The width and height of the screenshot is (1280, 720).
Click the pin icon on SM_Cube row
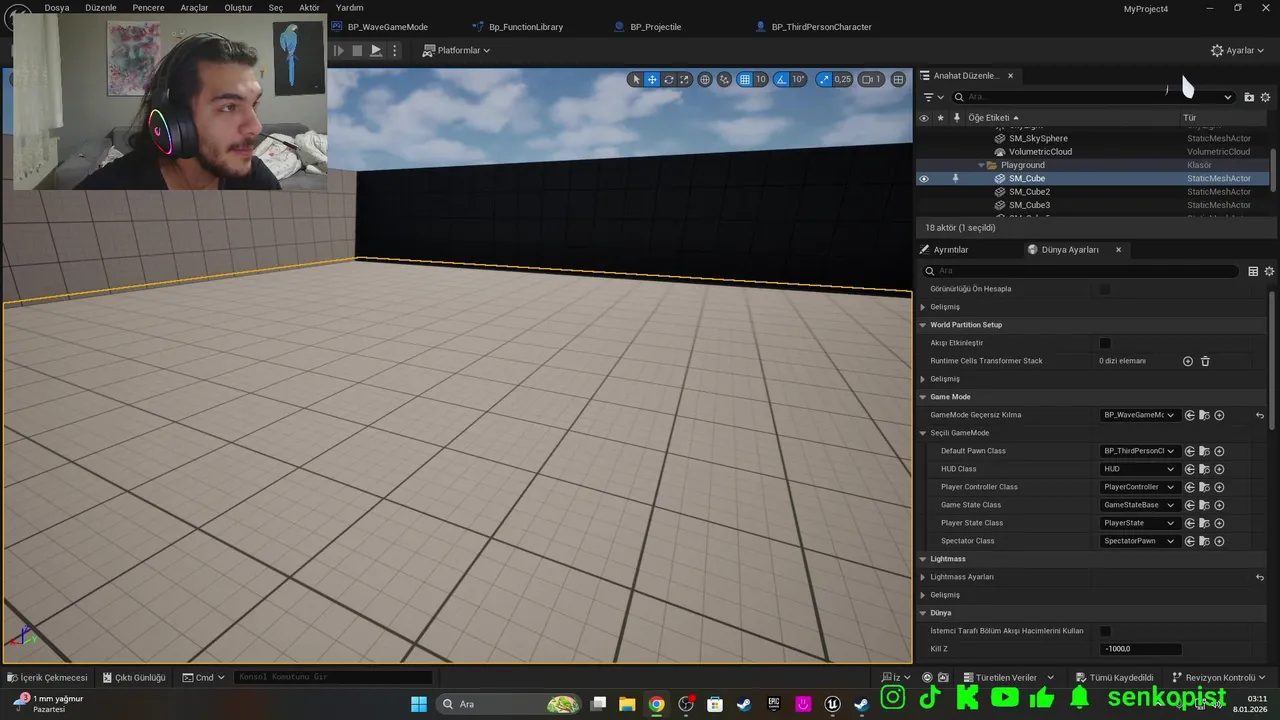pos(955,179)
